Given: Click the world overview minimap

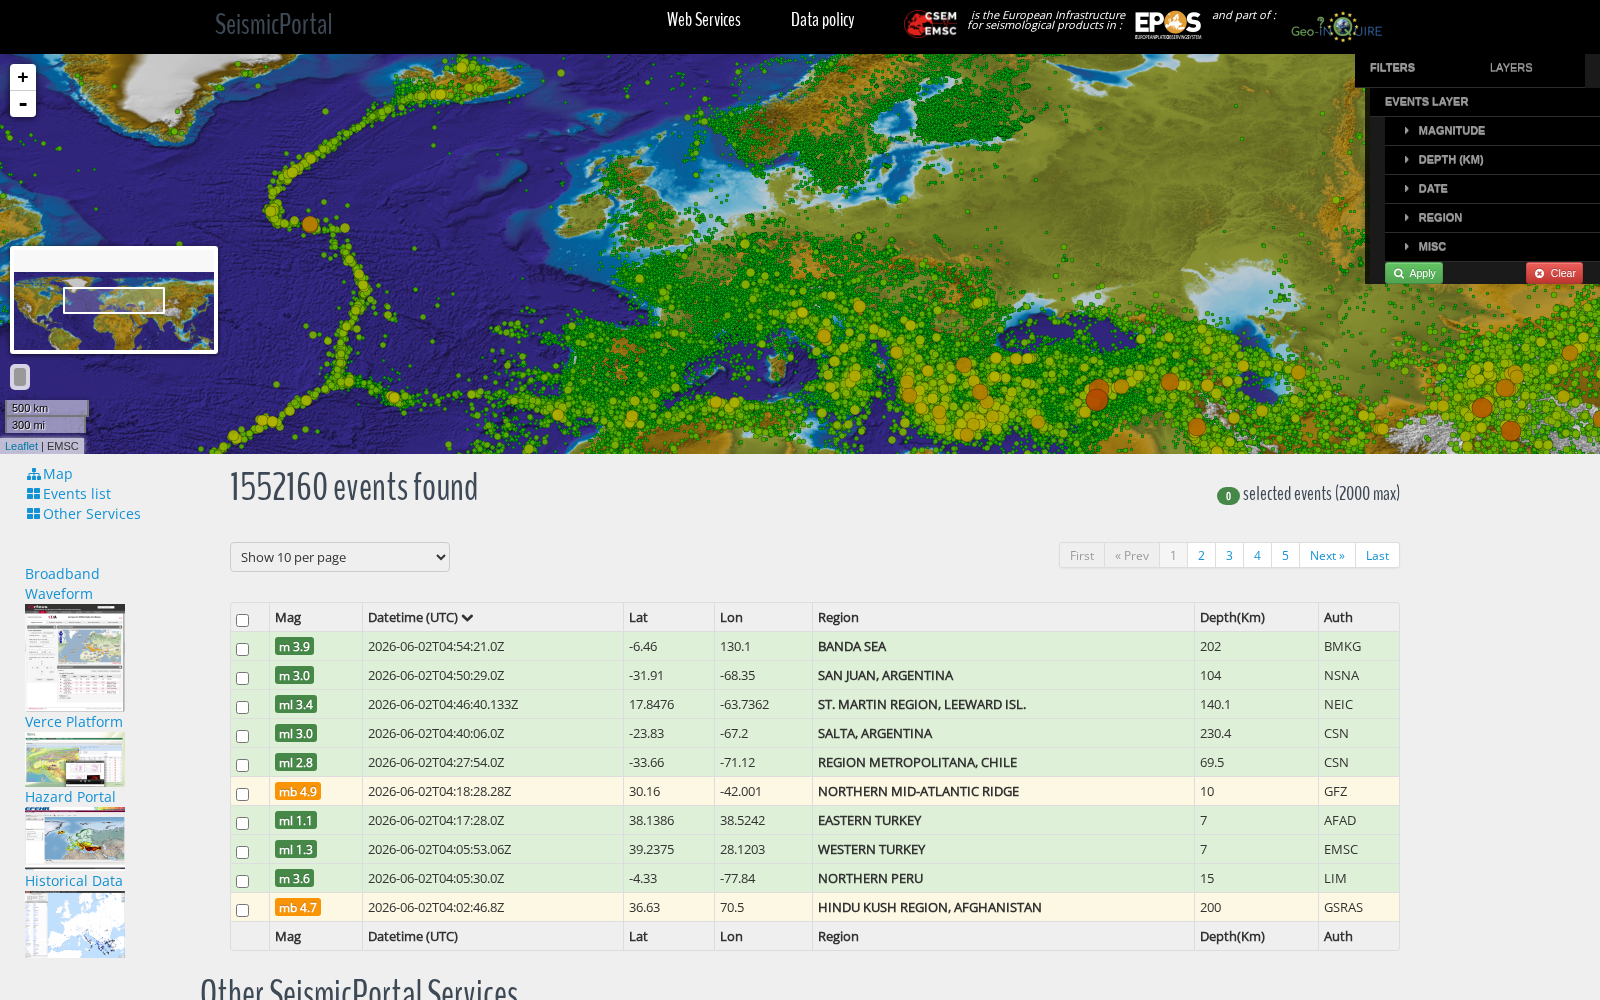Looking at the screenshot, I should click(114, 300).
